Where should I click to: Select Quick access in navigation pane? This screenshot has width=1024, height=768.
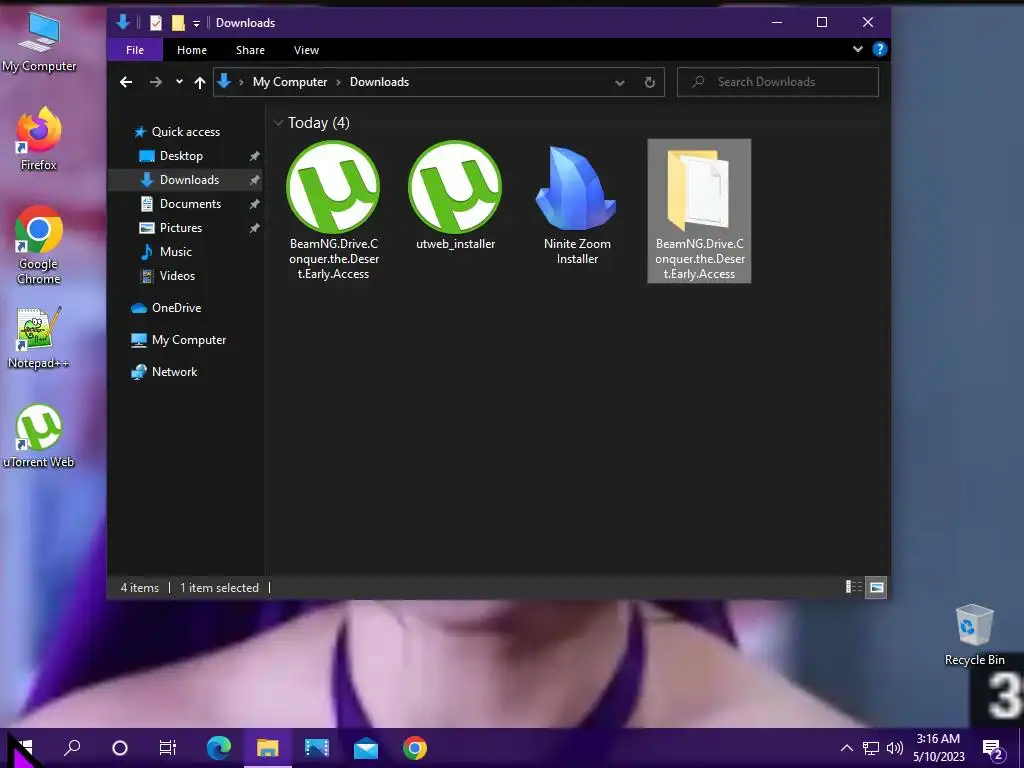[x=185, y=132]
